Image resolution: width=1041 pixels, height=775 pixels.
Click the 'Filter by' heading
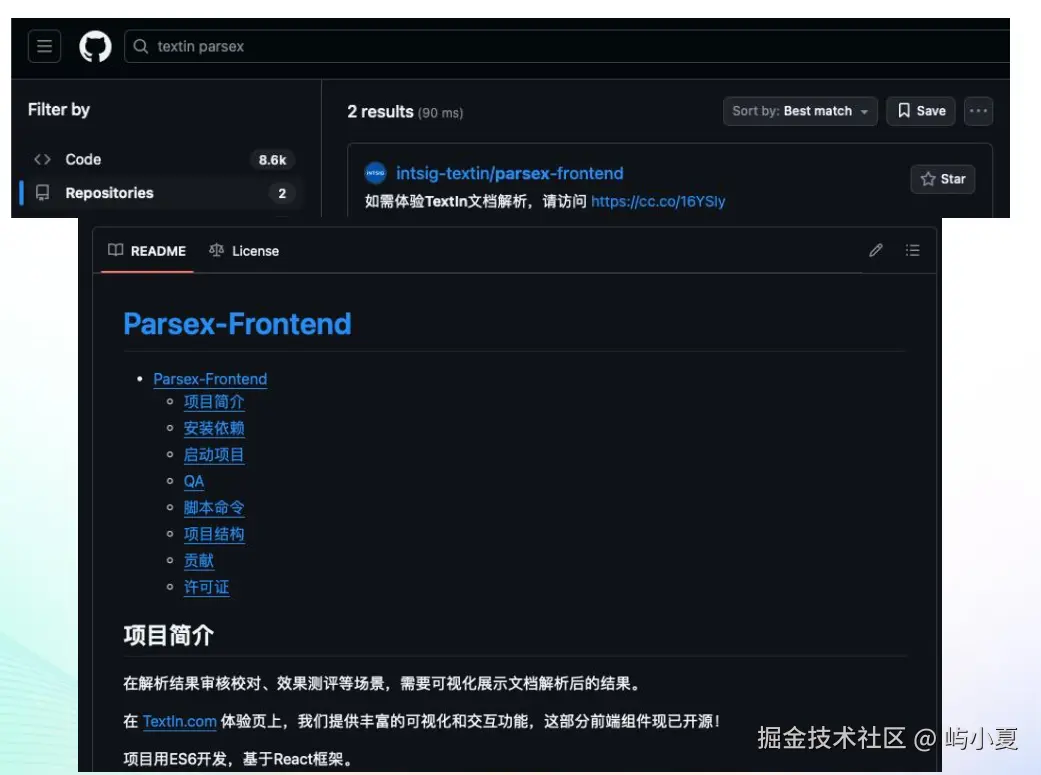pyautogui.click(x=59, y=110)
